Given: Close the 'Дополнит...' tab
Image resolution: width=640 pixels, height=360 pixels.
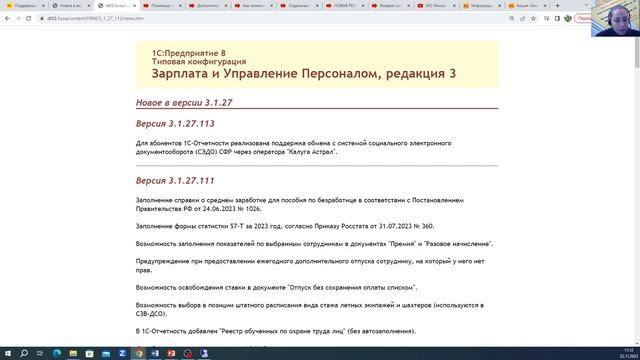Looking at the screenshot, I should point(226,6).
